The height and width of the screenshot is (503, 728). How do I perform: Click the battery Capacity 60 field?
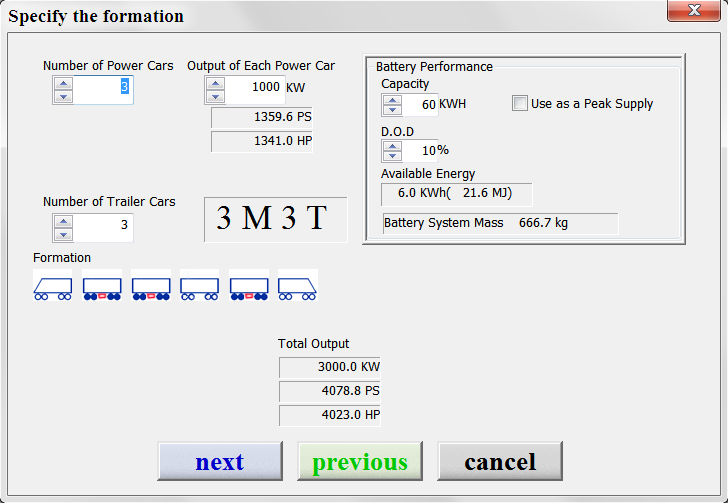click(420, 105)
